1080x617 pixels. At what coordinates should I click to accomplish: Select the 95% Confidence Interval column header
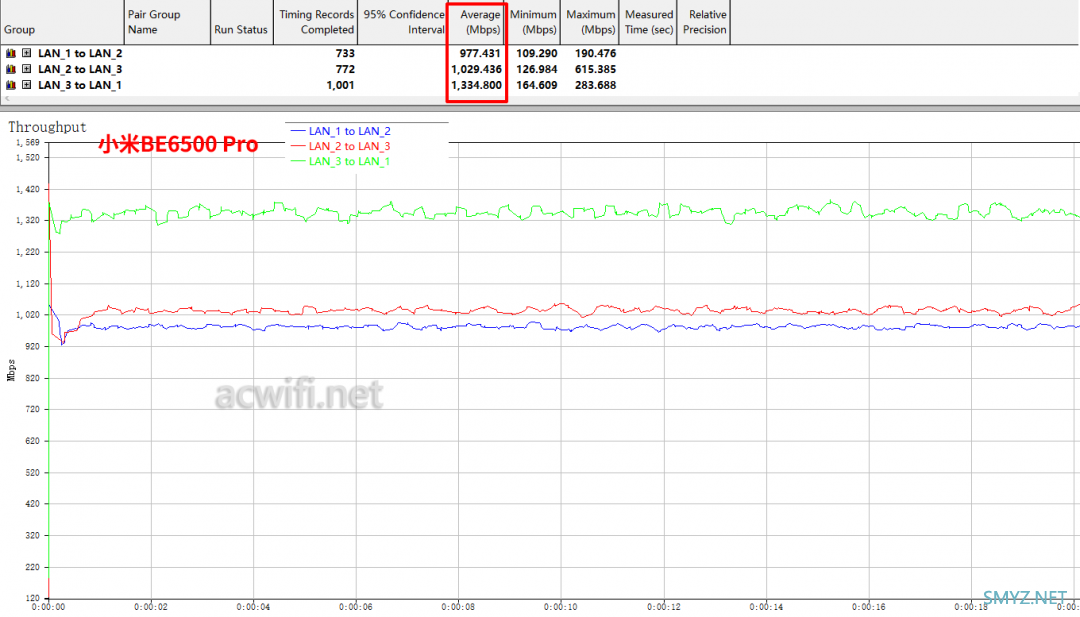click(402, 23)
